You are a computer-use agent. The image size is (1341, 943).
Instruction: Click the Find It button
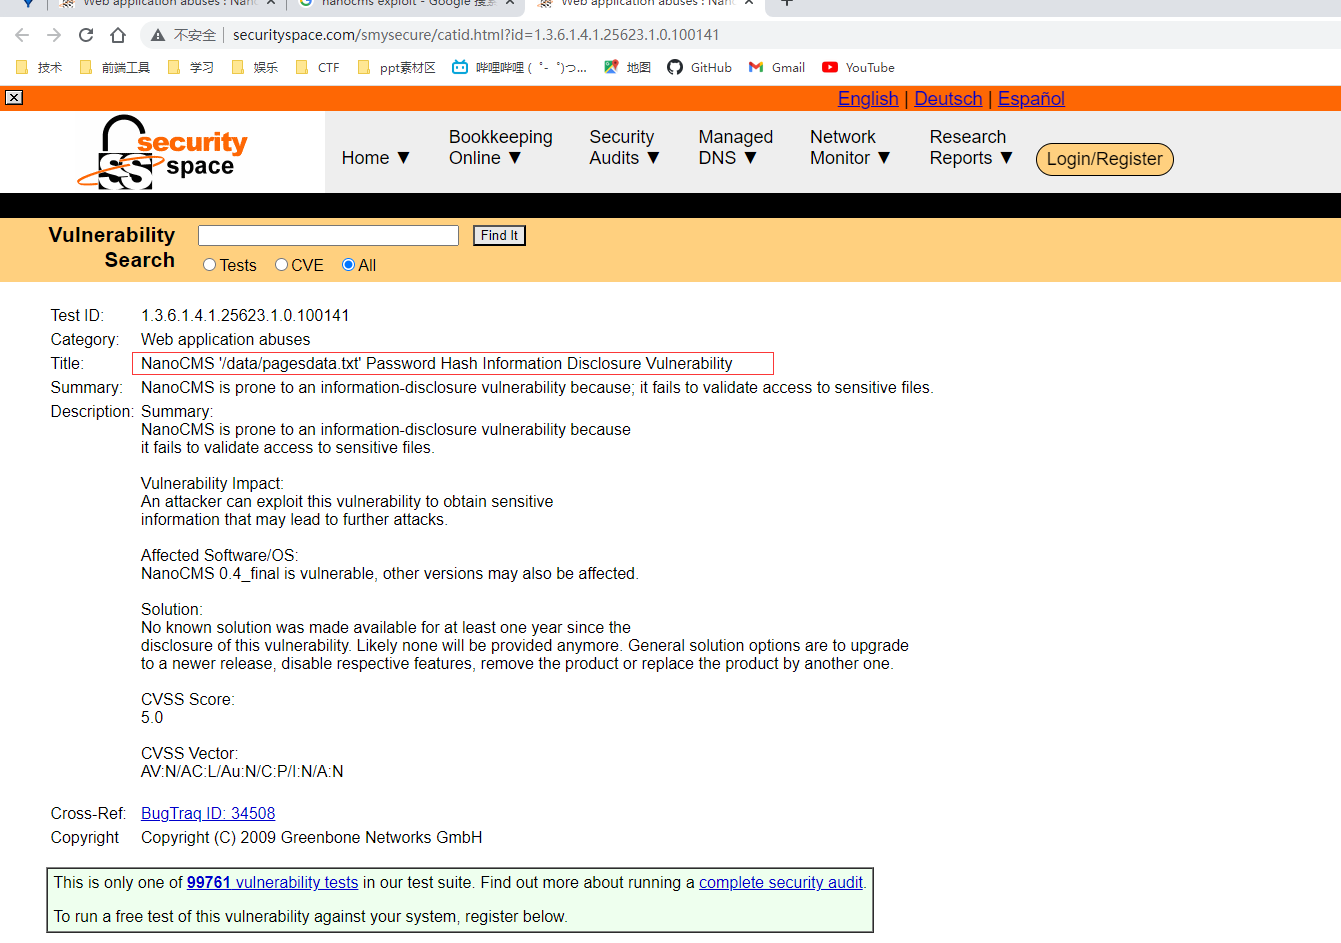point(499,236)
